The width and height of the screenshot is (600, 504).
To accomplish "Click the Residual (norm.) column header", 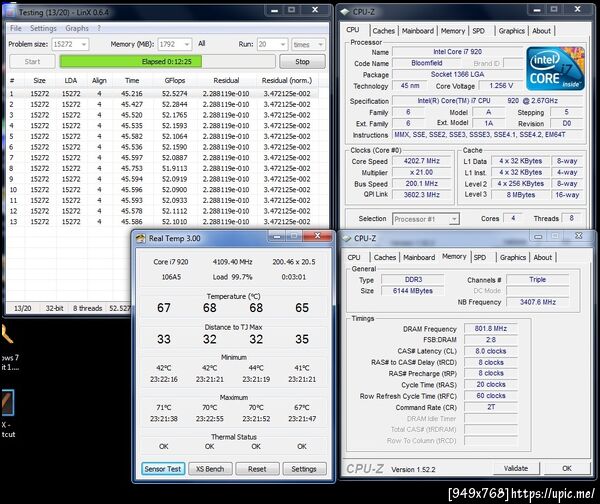I will coord(287,81).
